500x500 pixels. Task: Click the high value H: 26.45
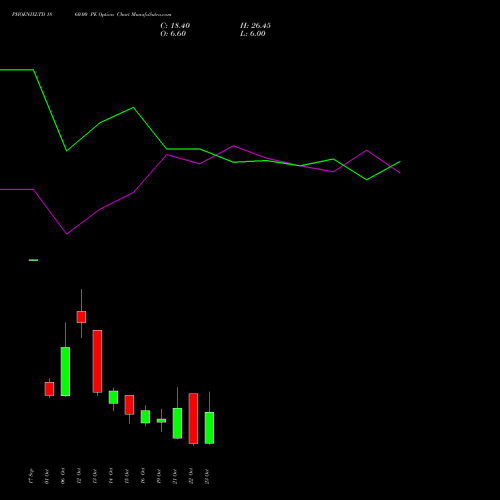click(x=255, y=26)
